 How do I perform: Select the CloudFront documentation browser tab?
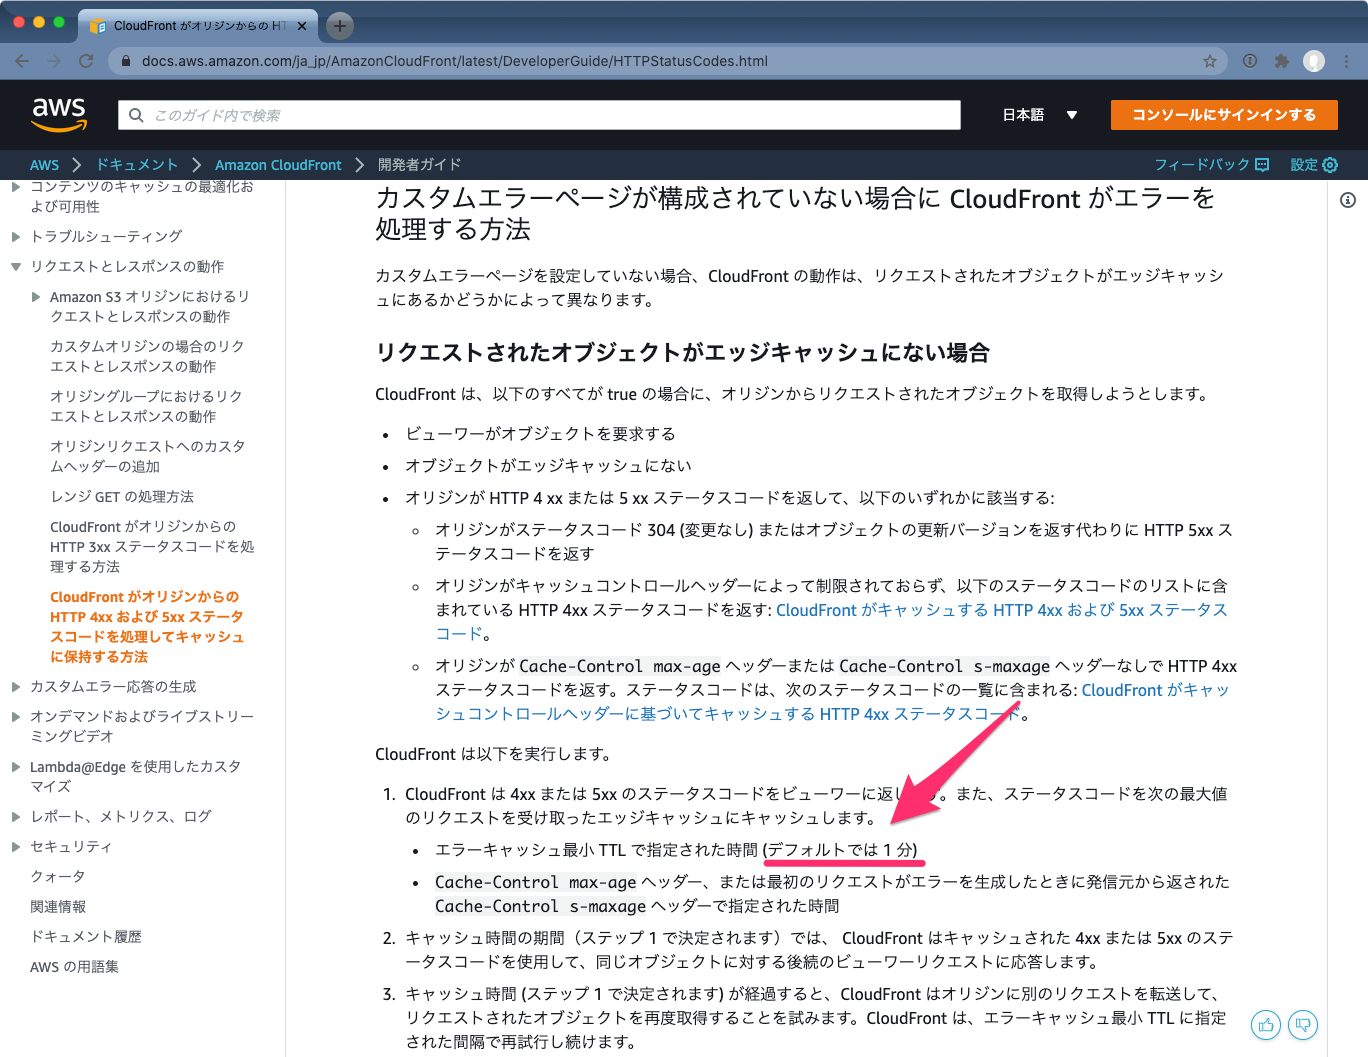[x=197, y=25]
